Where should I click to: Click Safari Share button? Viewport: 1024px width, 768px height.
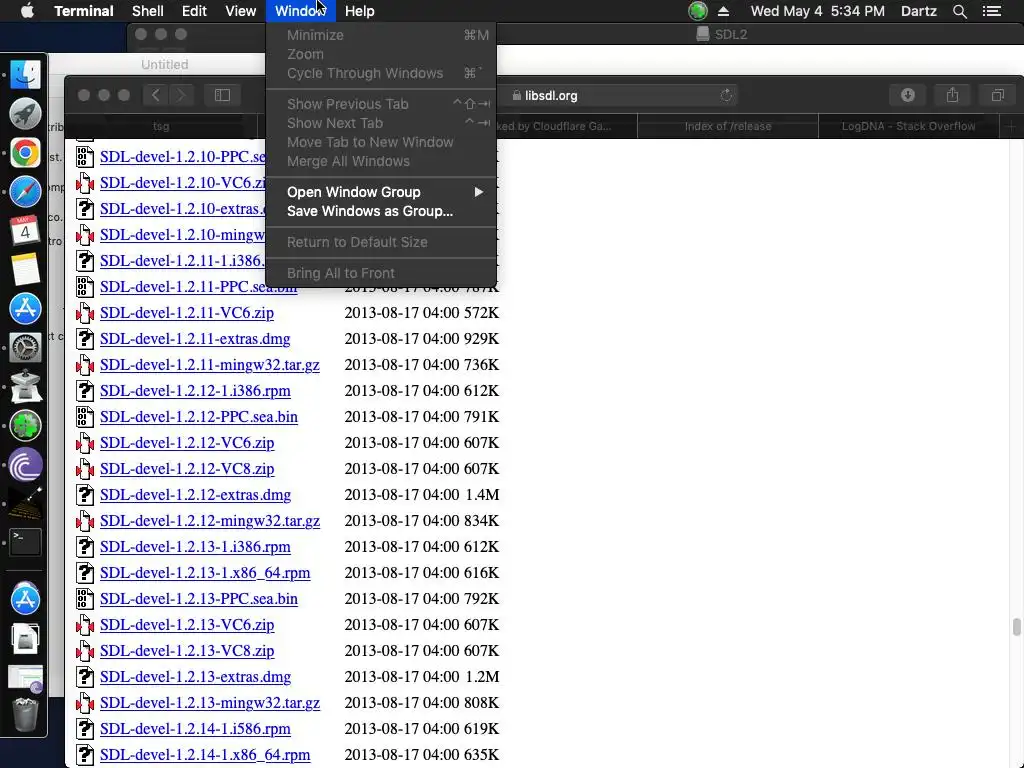point(953,95)
